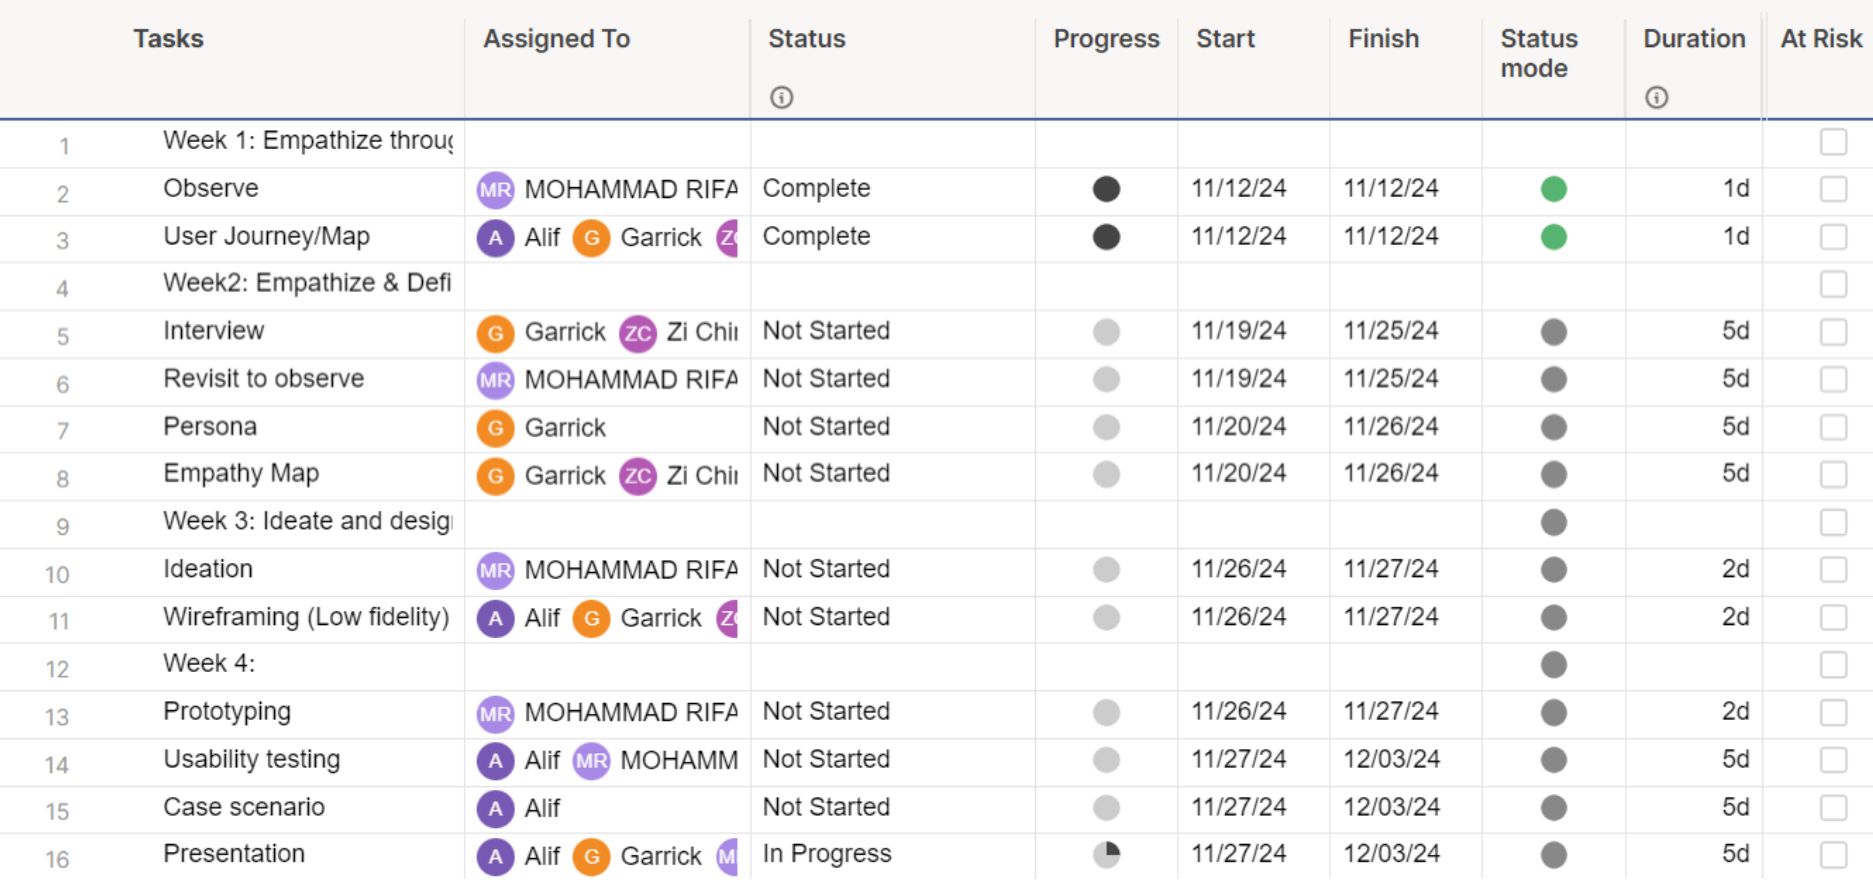Click full progress circle in Observe row
Screen dimensions: 1873x880
point(1106,189)
